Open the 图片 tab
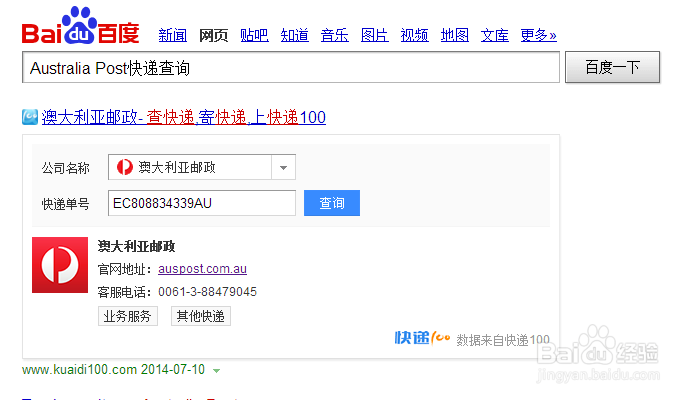The image size is (700, 400). click(x=375, y=35)
